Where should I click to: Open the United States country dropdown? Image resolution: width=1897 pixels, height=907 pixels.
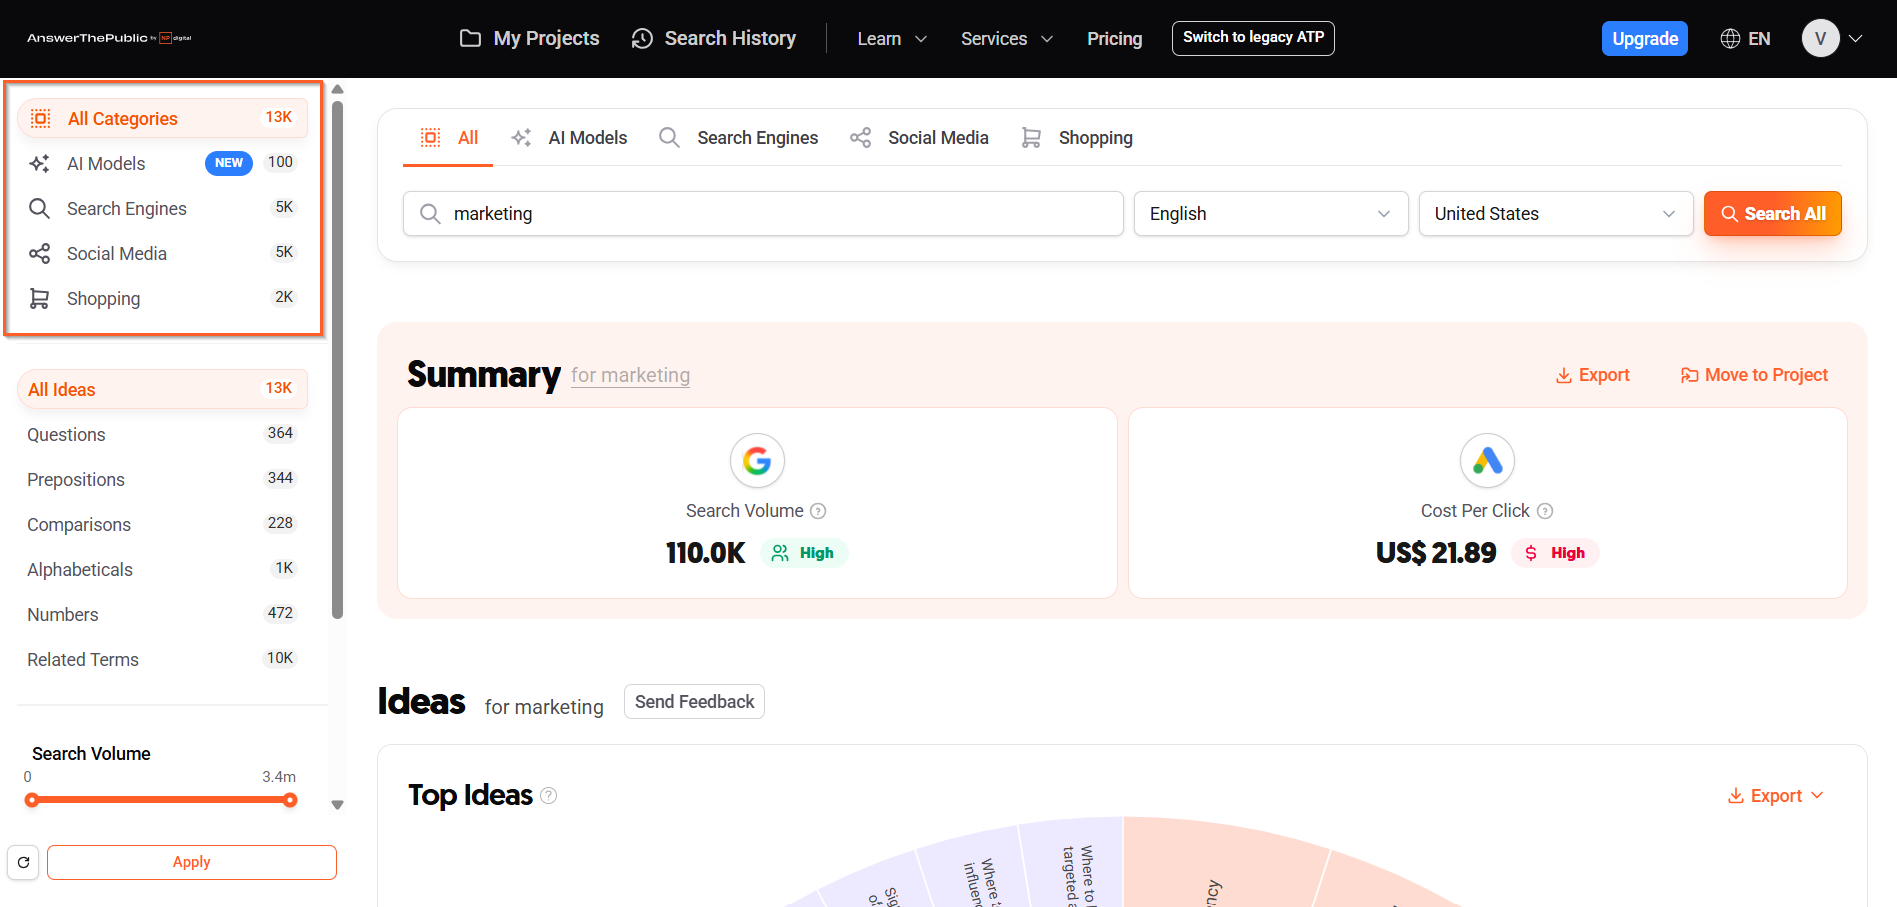[1555, 214]
